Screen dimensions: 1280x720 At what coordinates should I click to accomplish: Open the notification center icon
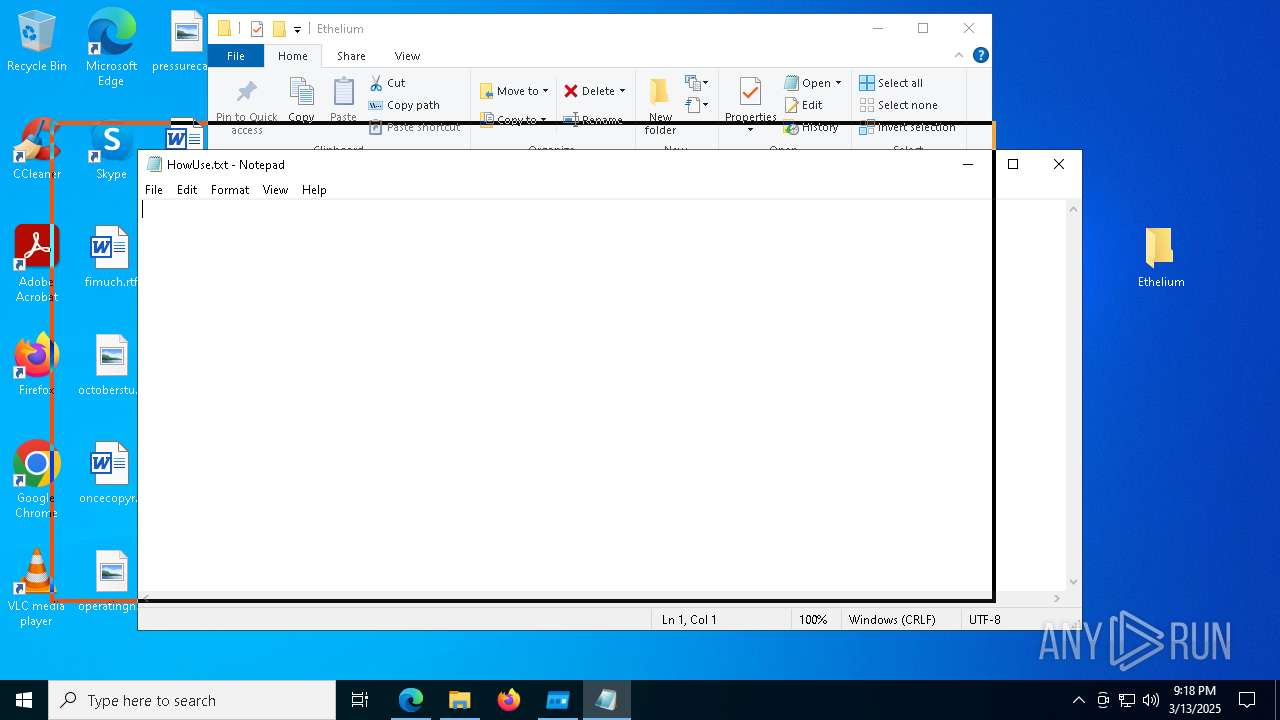point(1247,700)
